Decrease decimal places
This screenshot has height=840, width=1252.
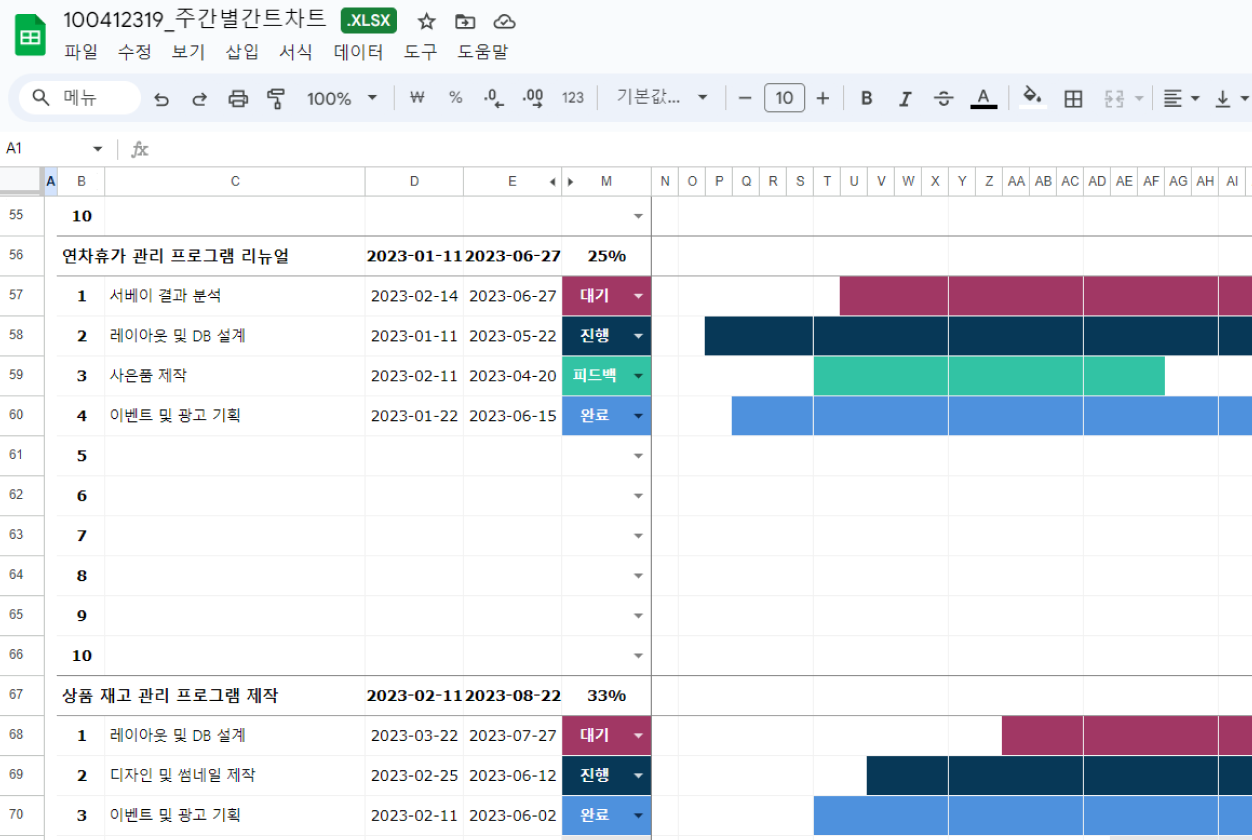494,98
